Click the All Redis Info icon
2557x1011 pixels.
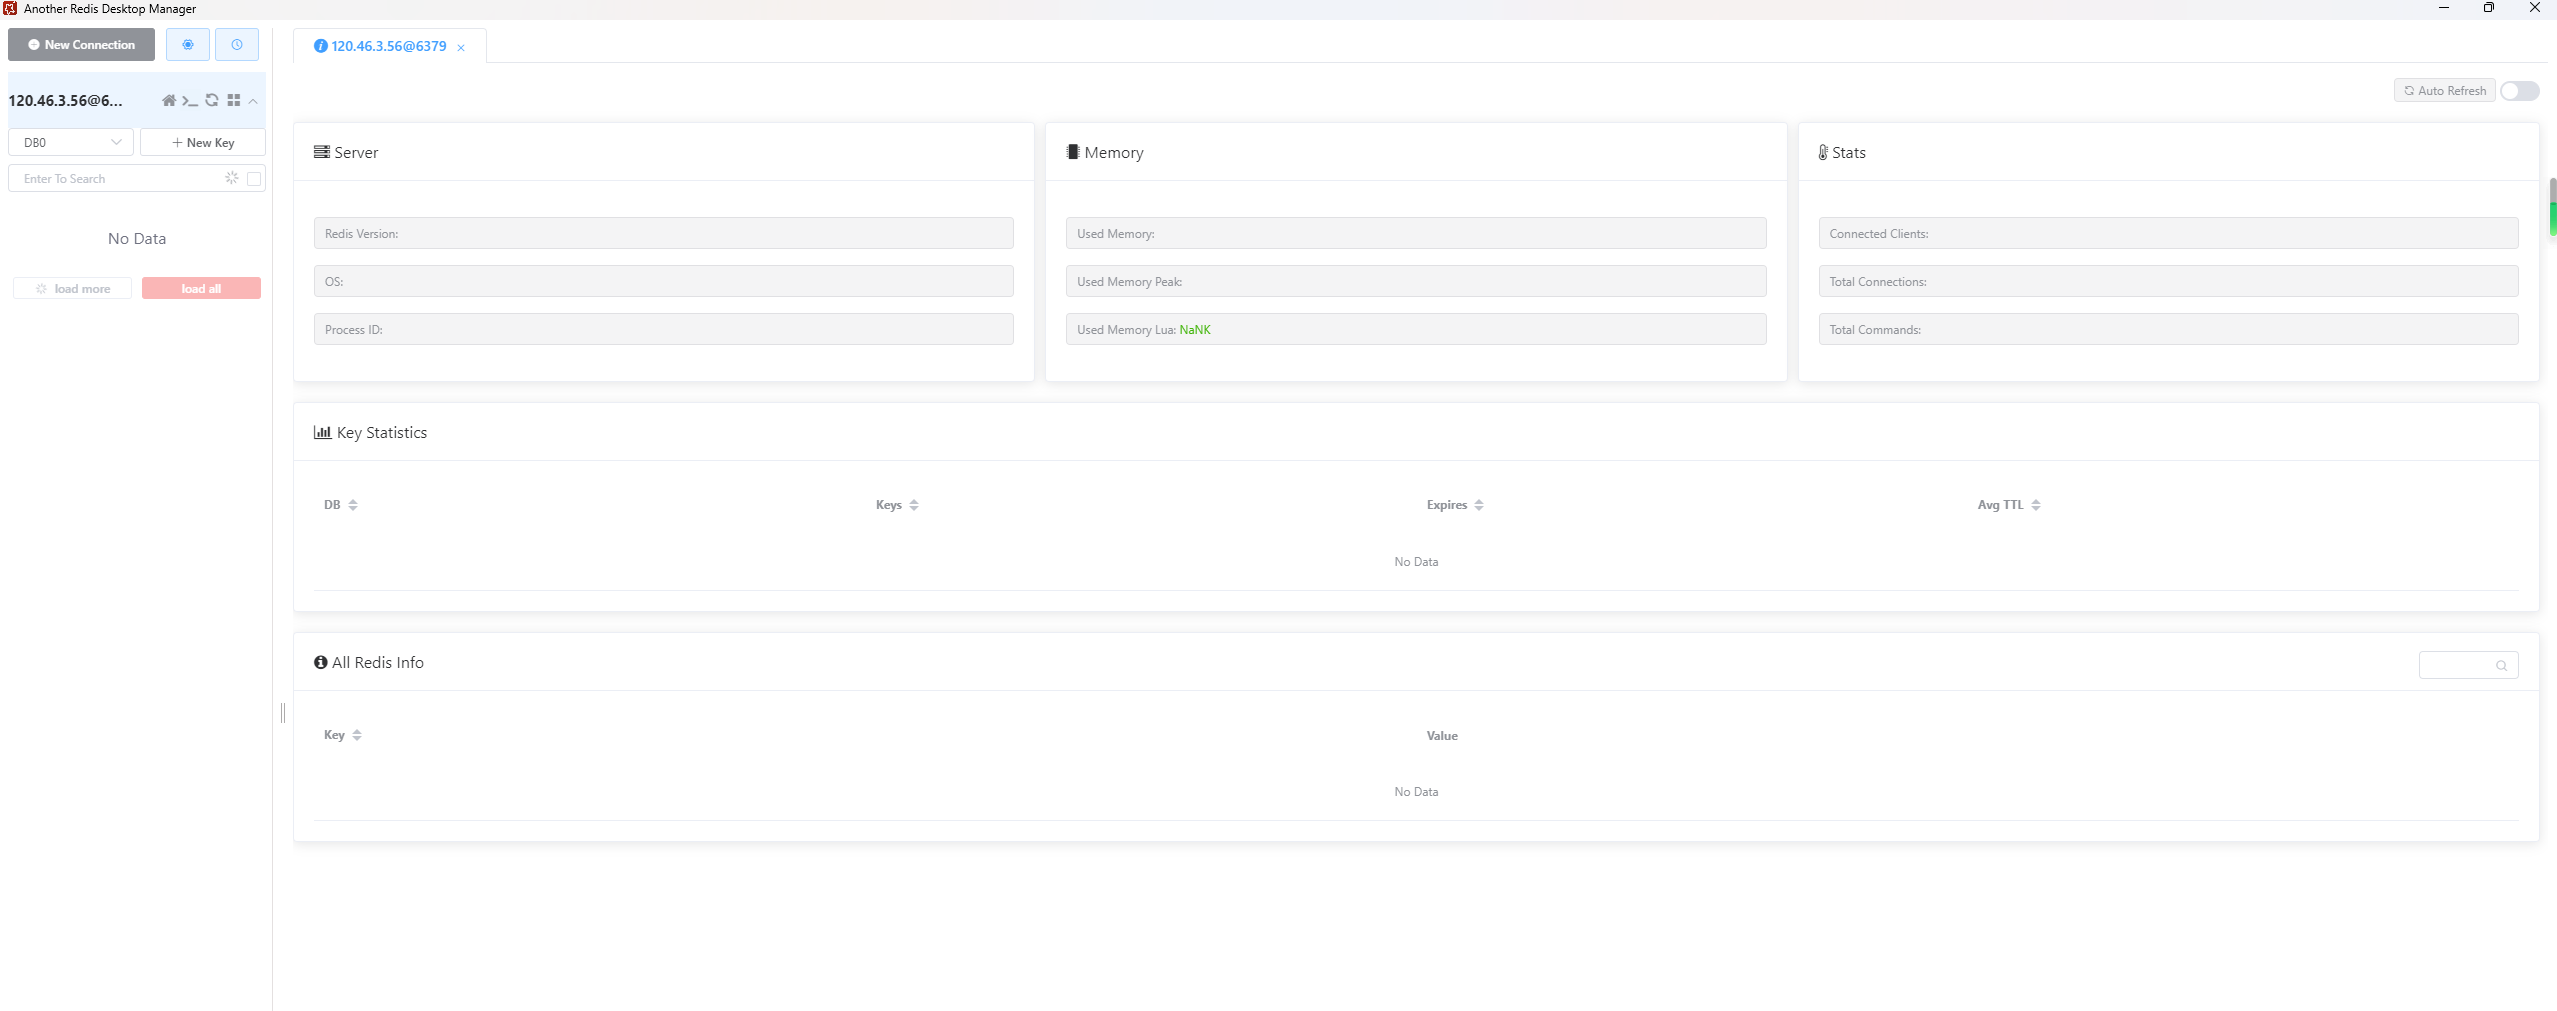coord(321,662)
